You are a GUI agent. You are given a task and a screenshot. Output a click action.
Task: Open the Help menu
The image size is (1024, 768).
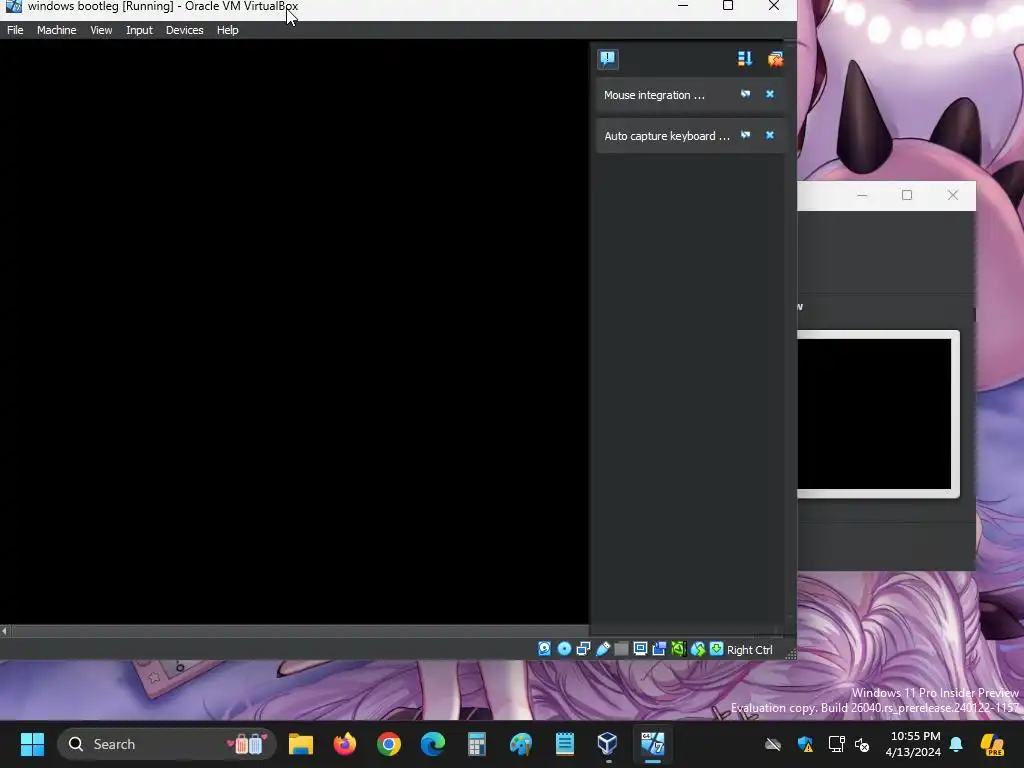(x=227, y=30)
